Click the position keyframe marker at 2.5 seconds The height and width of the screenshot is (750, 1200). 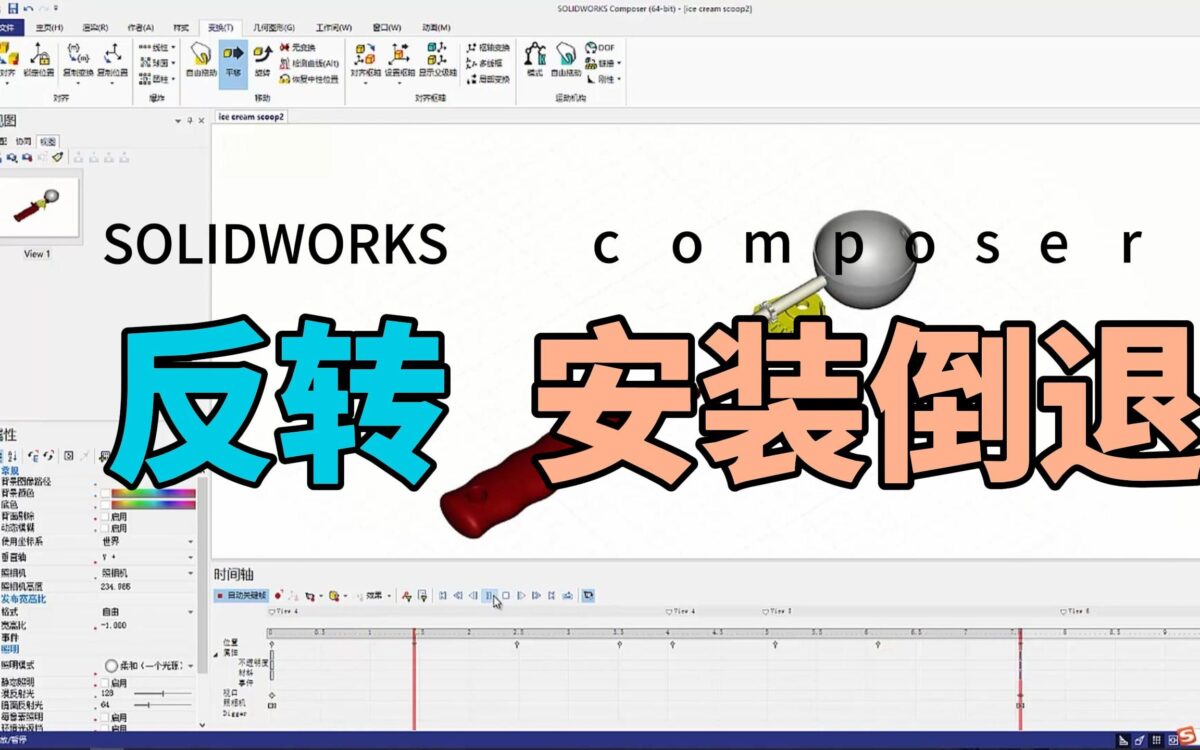517,644
